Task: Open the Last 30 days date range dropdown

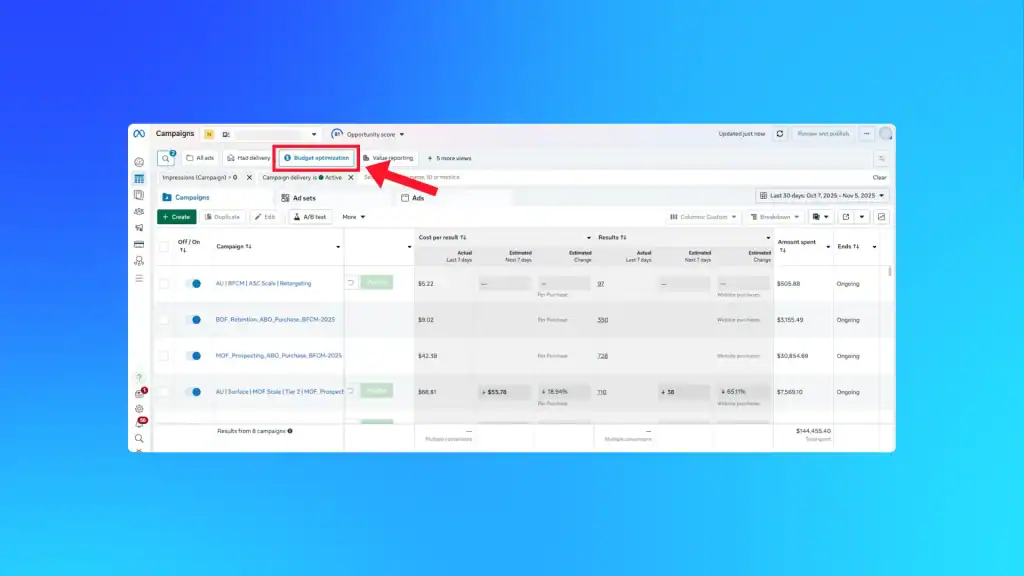Action: coord(822,196)
